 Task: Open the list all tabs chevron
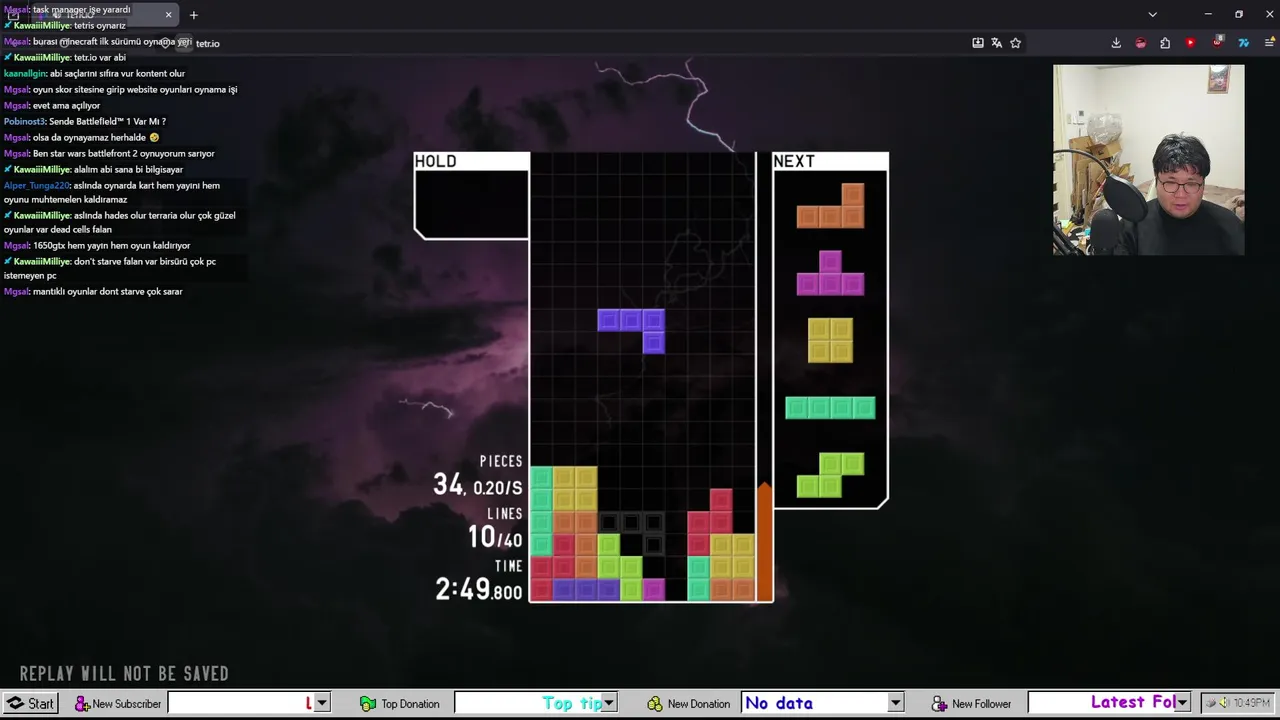pos(1152,15)
